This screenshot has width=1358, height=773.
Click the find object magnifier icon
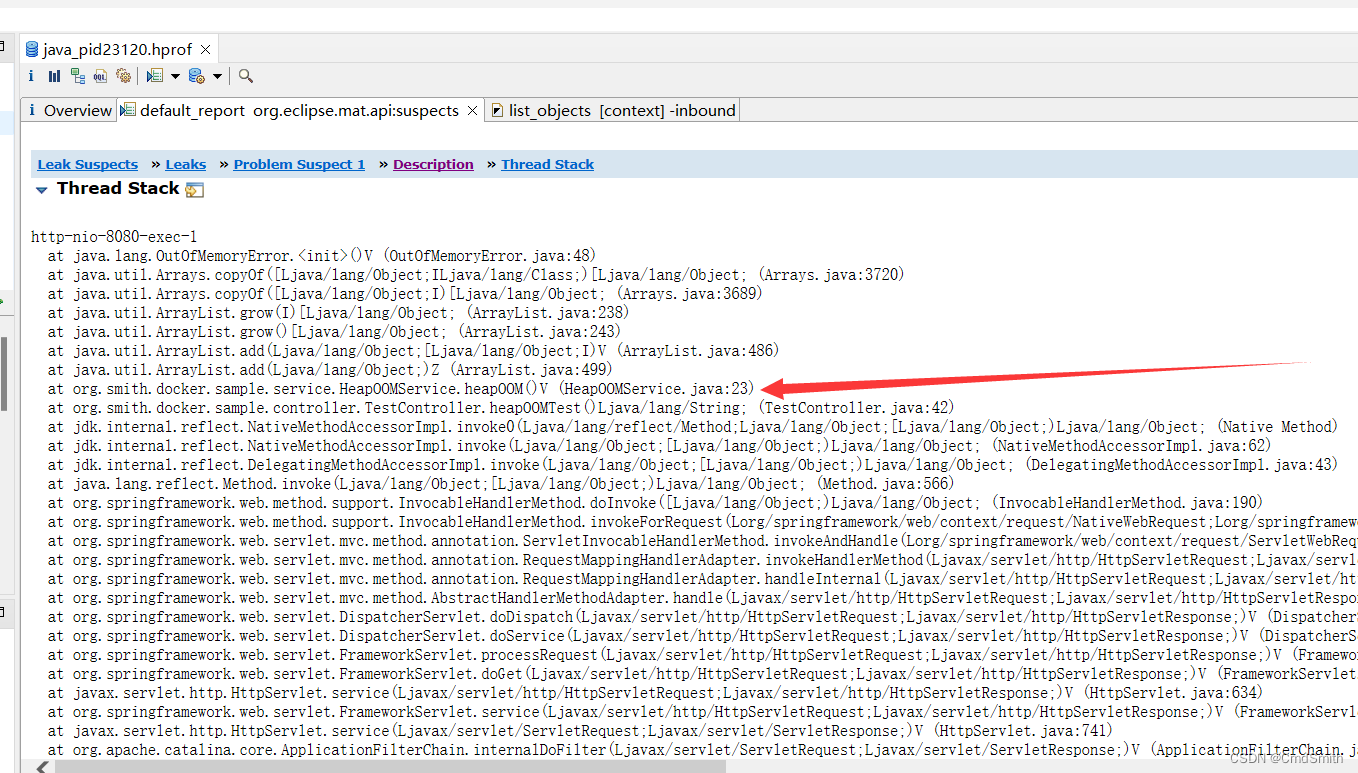pyautogui.click(x=246, y=76)
